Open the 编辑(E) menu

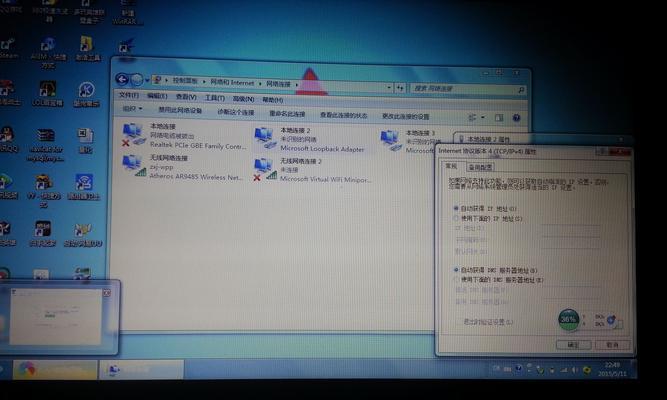(x=157, y=96)
